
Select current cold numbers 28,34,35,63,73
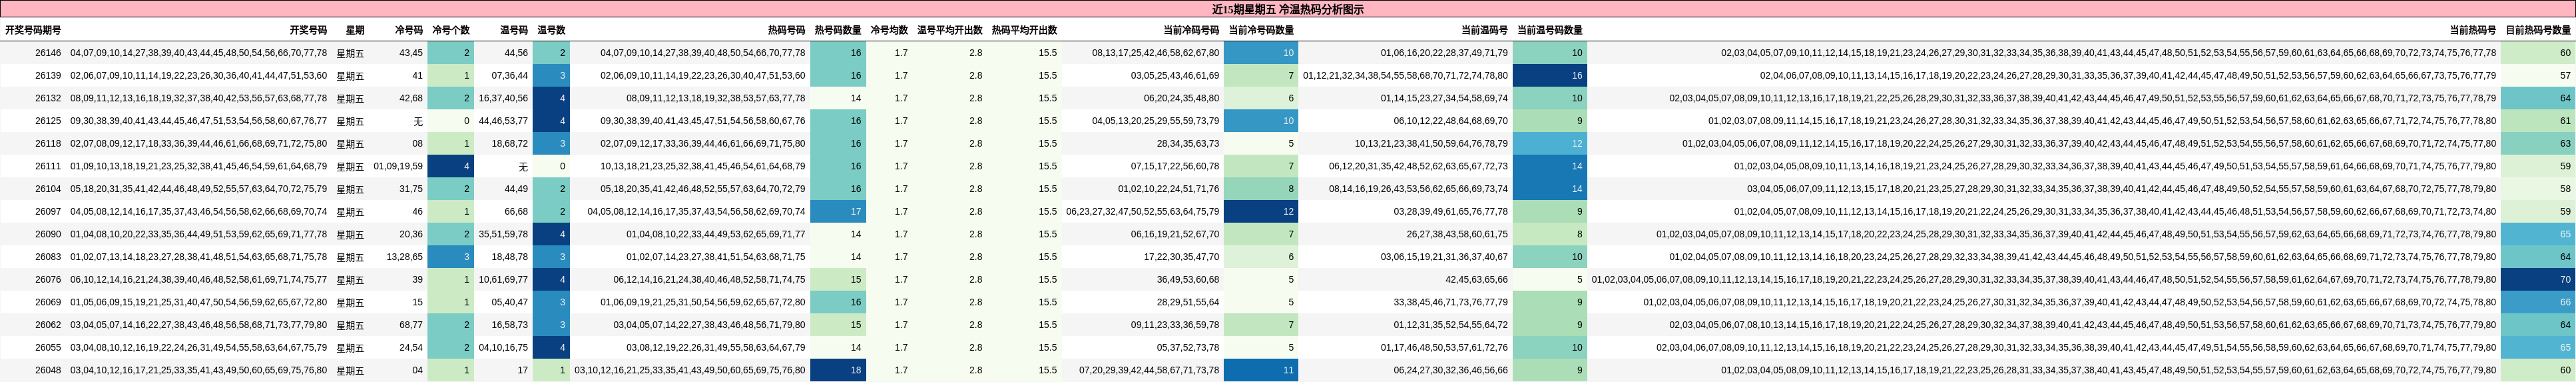1188,144
